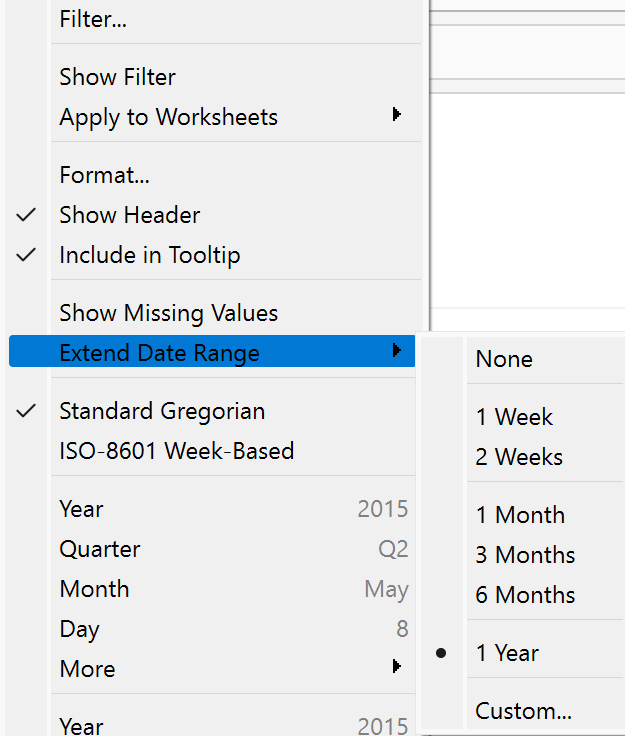Expand Apply to Worksheets submenu
The height and width of the screenshot is (736, 625).
[168, 117]
